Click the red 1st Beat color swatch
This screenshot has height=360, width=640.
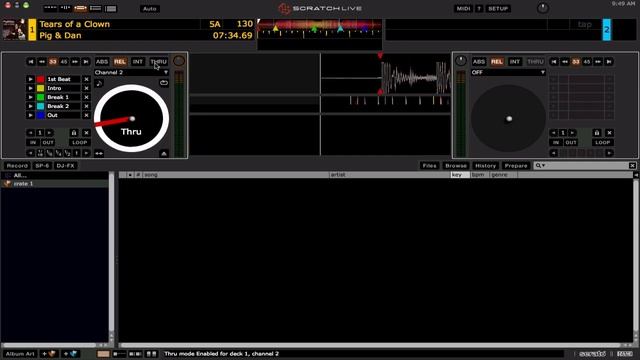(x=40, y=79)
